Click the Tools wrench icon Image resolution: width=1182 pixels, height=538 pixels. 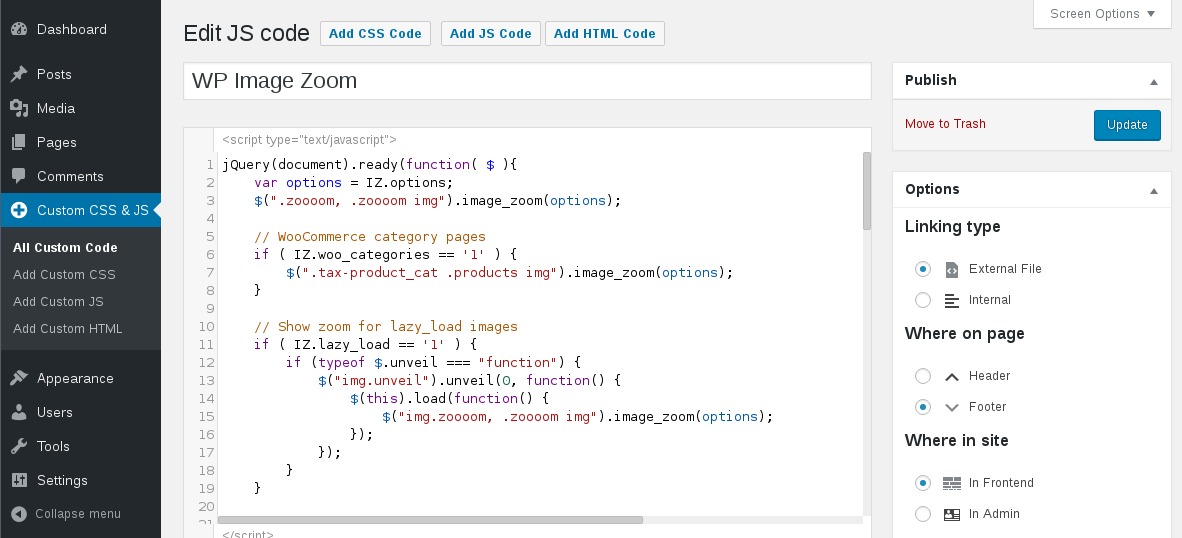click(x=19, y=446)
